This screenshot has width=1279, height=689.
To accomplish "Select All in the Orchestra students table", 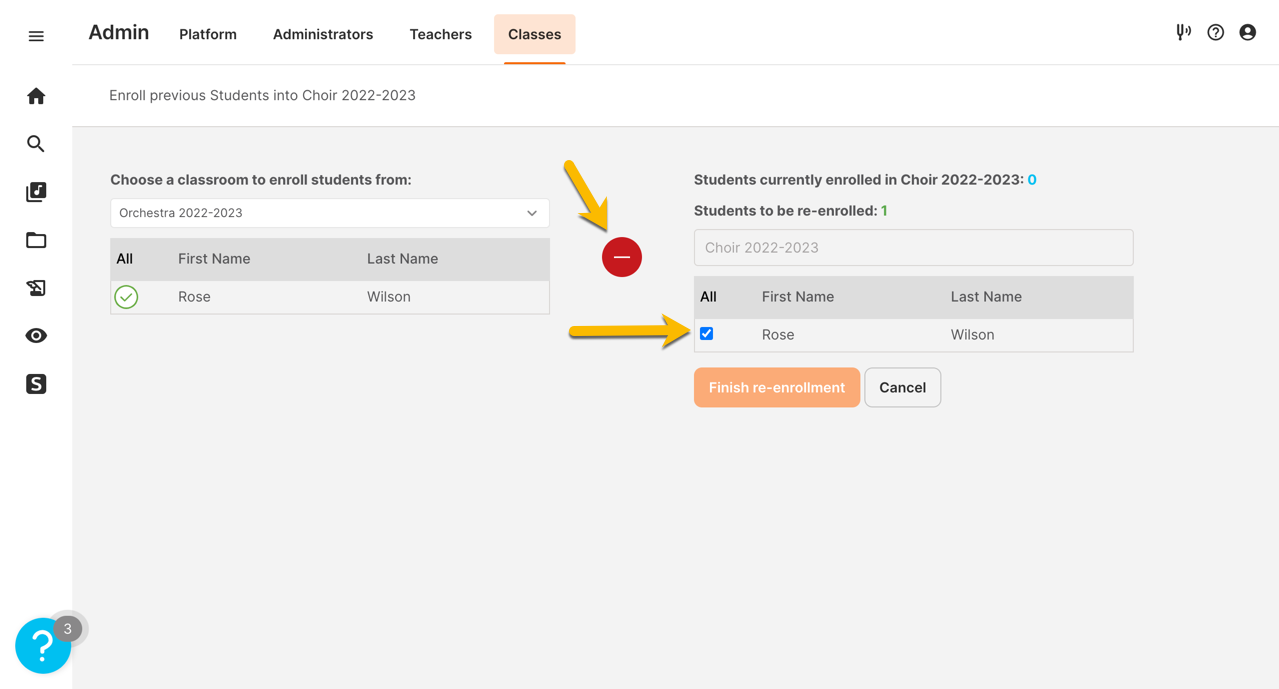I will [124, 259].
